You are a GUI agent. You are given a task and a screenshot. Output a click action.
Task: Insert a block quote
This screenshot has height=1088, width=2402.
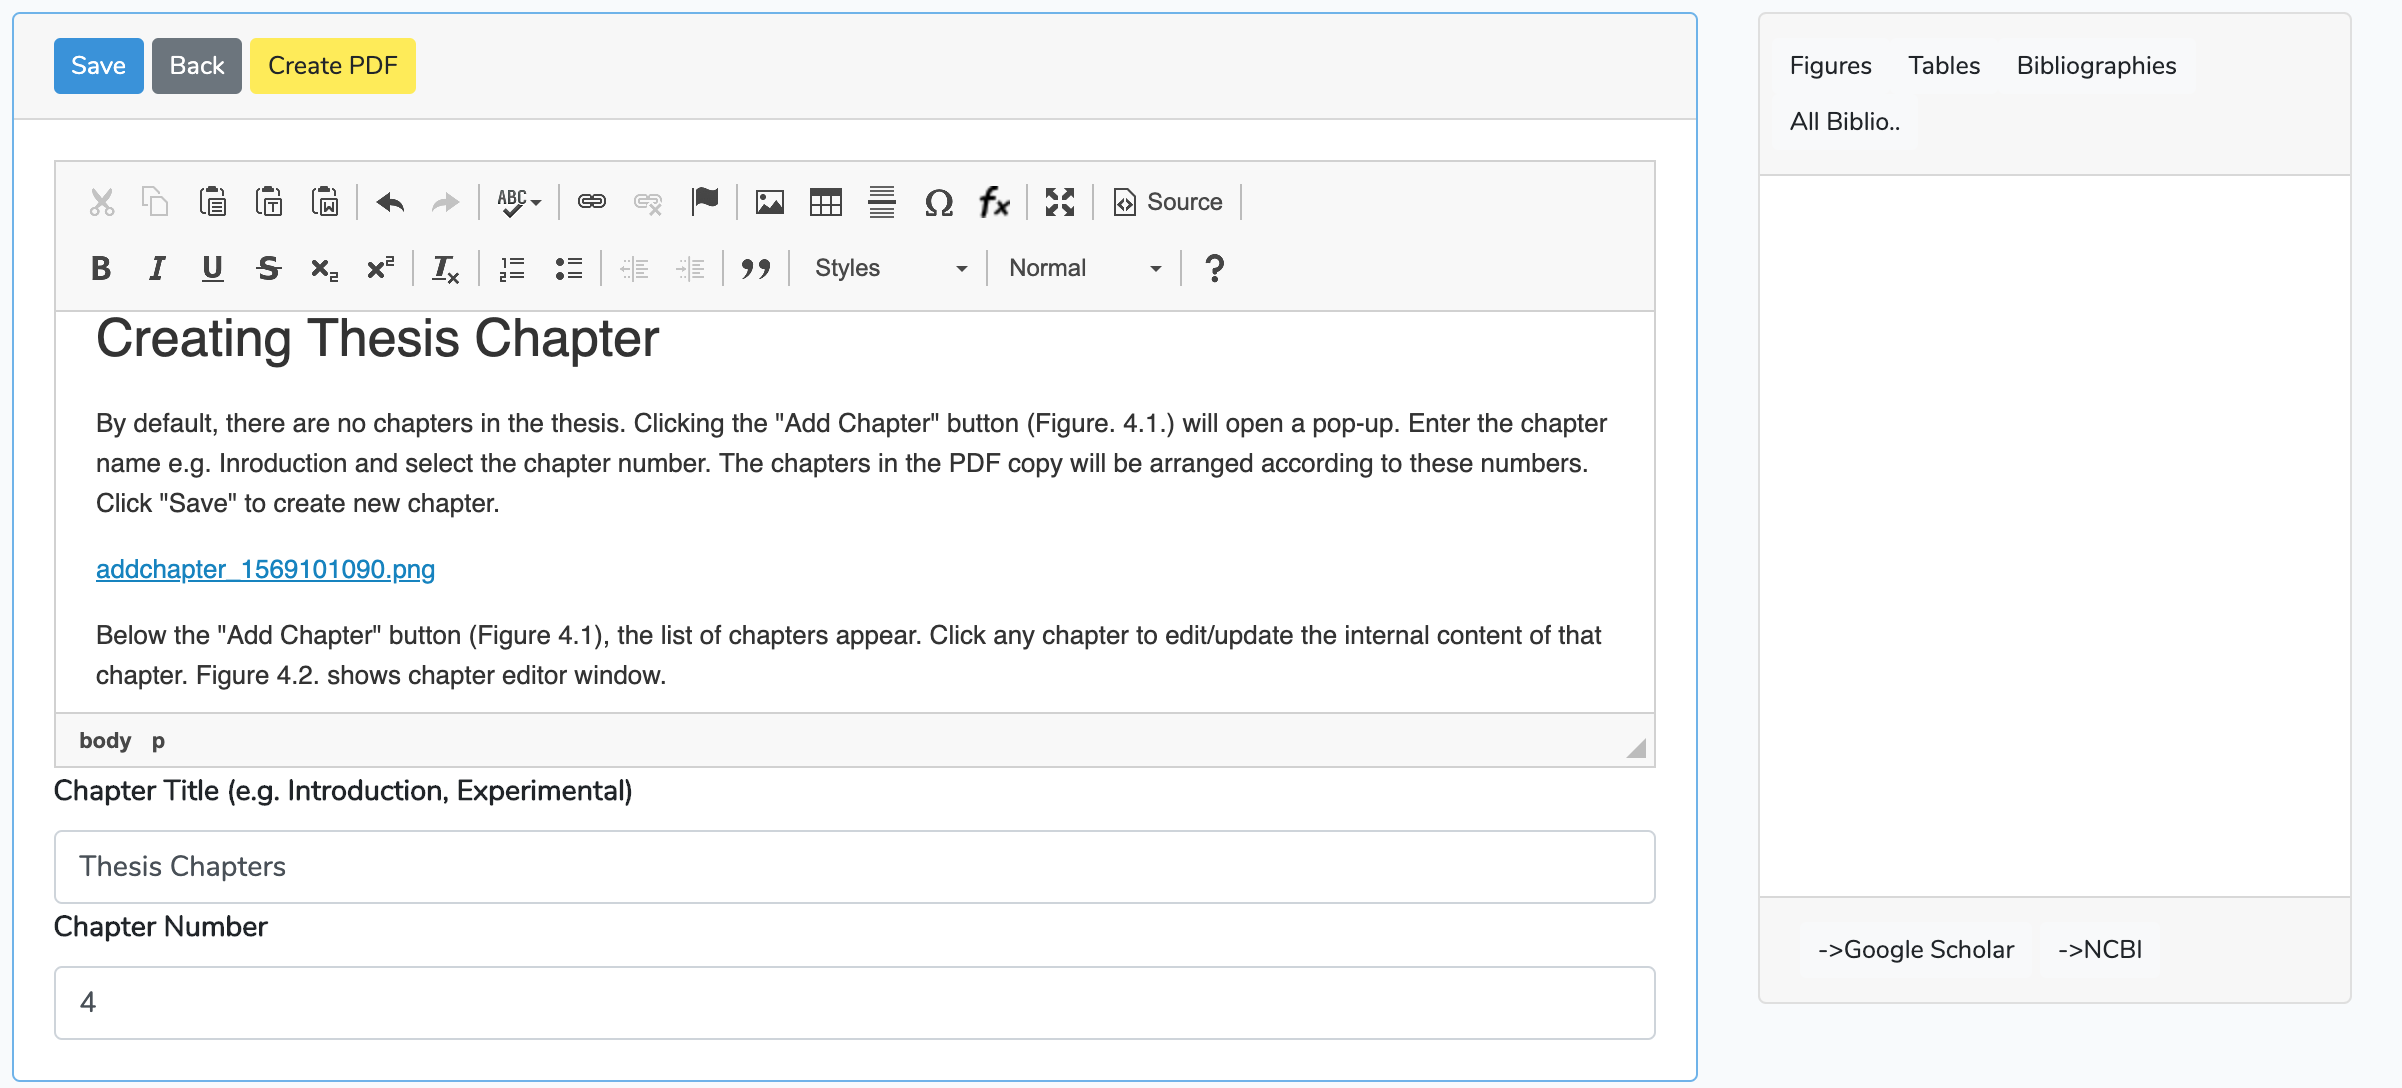(x=756, y=268)
